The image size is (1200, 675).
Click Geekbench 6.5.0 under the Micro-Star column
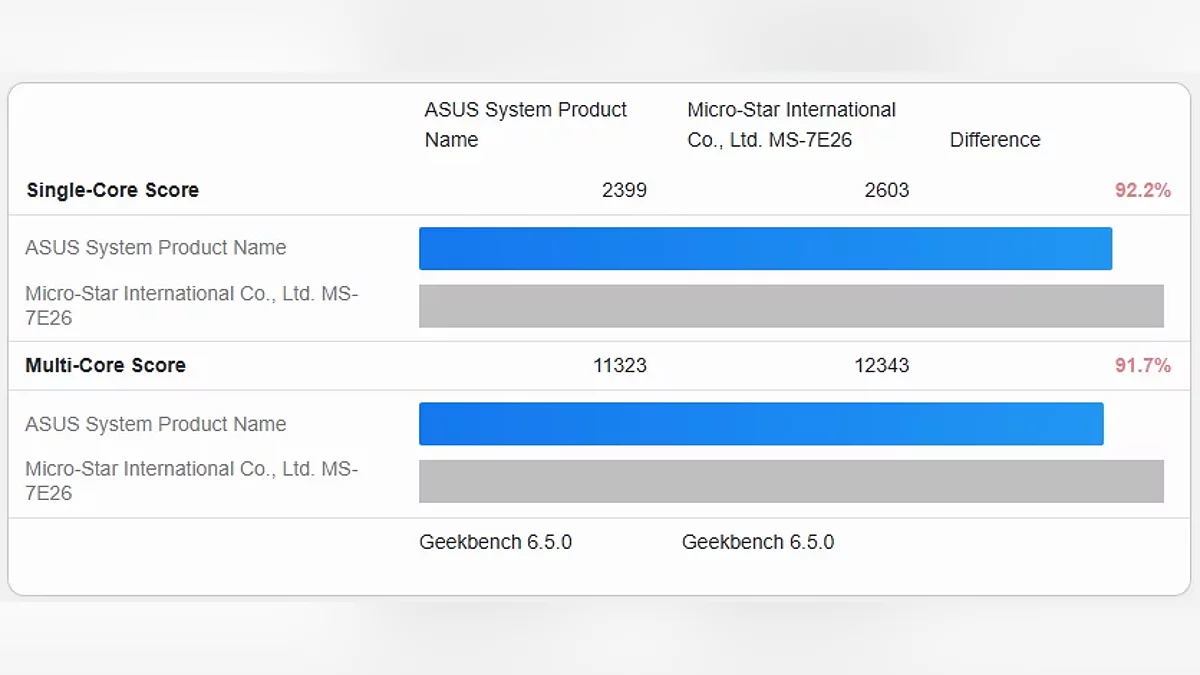tap(757, 542)
